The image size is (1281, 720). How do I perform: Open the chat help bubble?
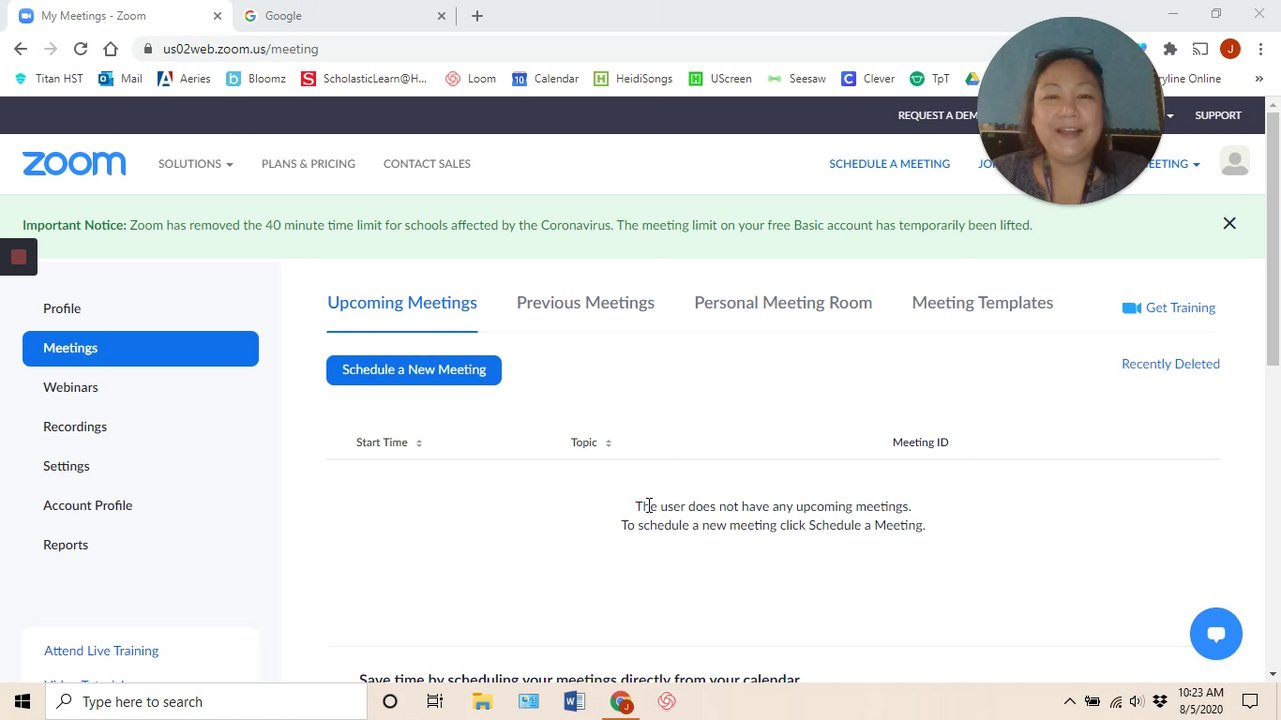pos(1216,634)
